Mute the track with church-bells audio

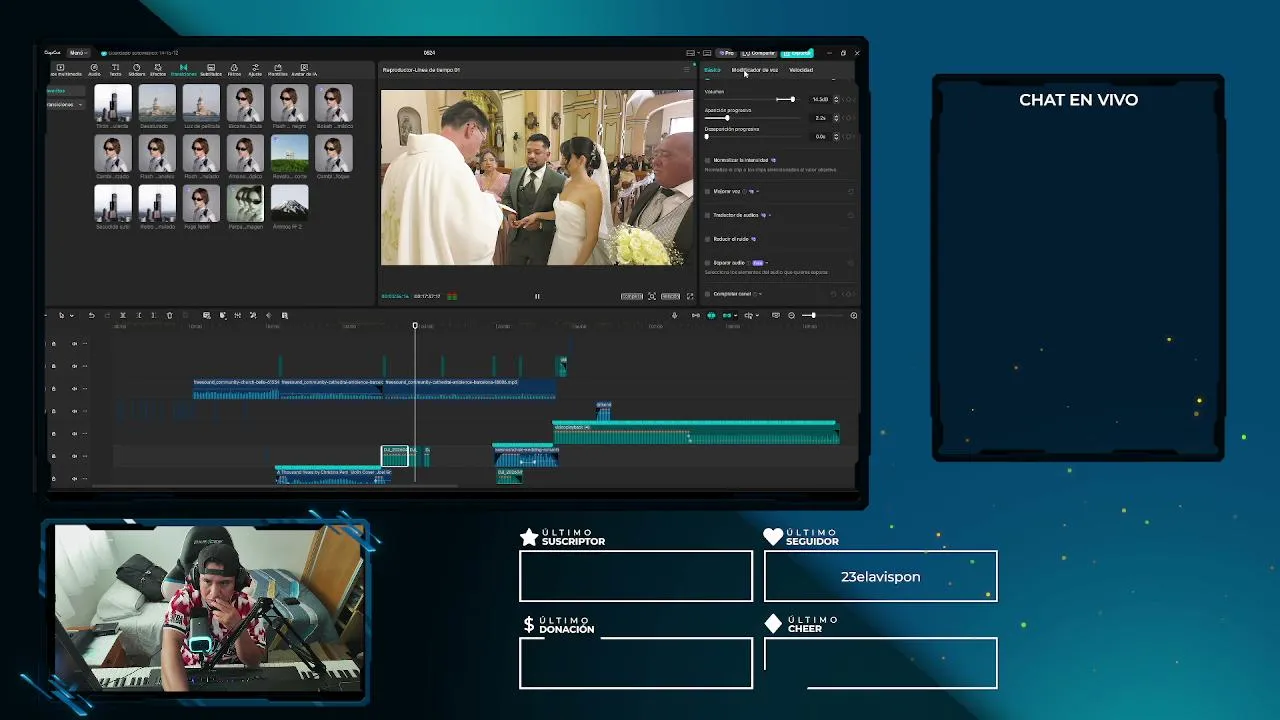[74, 388]
